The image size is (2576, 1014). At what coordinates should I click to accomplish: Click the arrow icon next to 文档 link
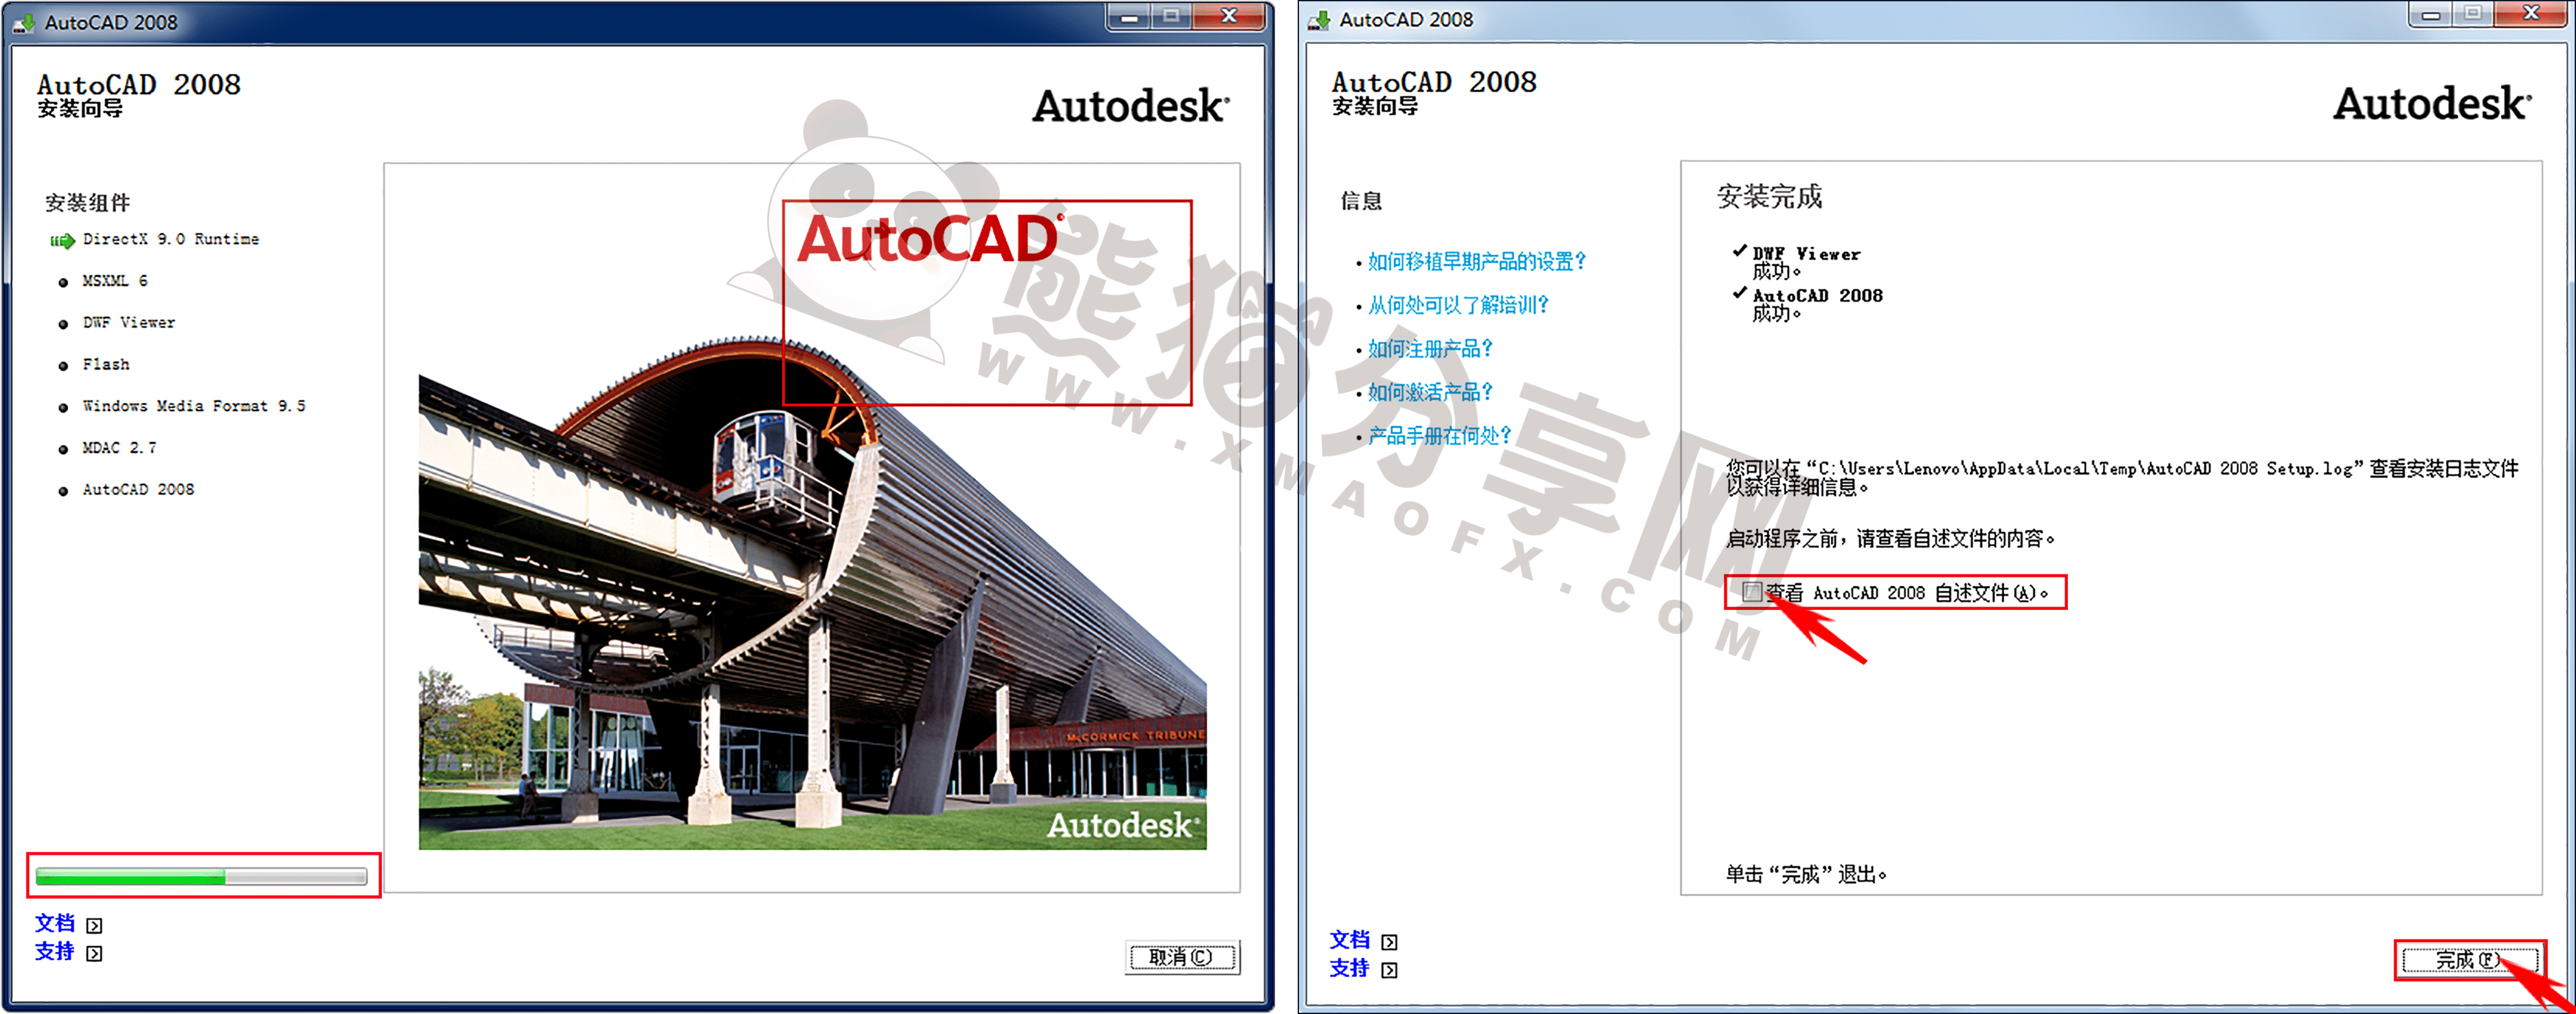95,924
